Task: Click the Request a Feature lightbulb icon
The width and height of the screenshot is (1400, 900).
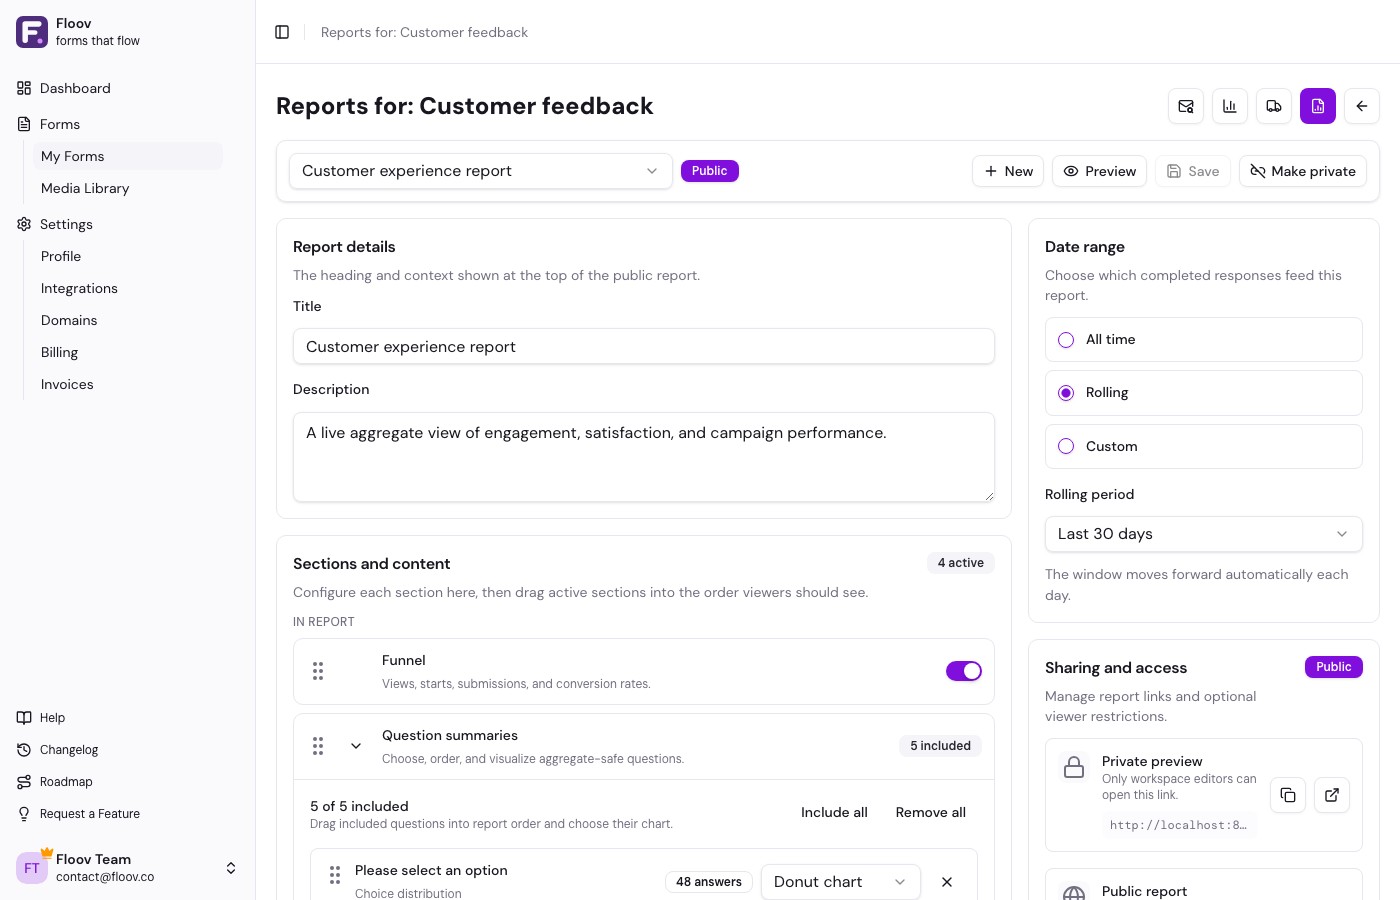Action: click(x=24, y=814)
